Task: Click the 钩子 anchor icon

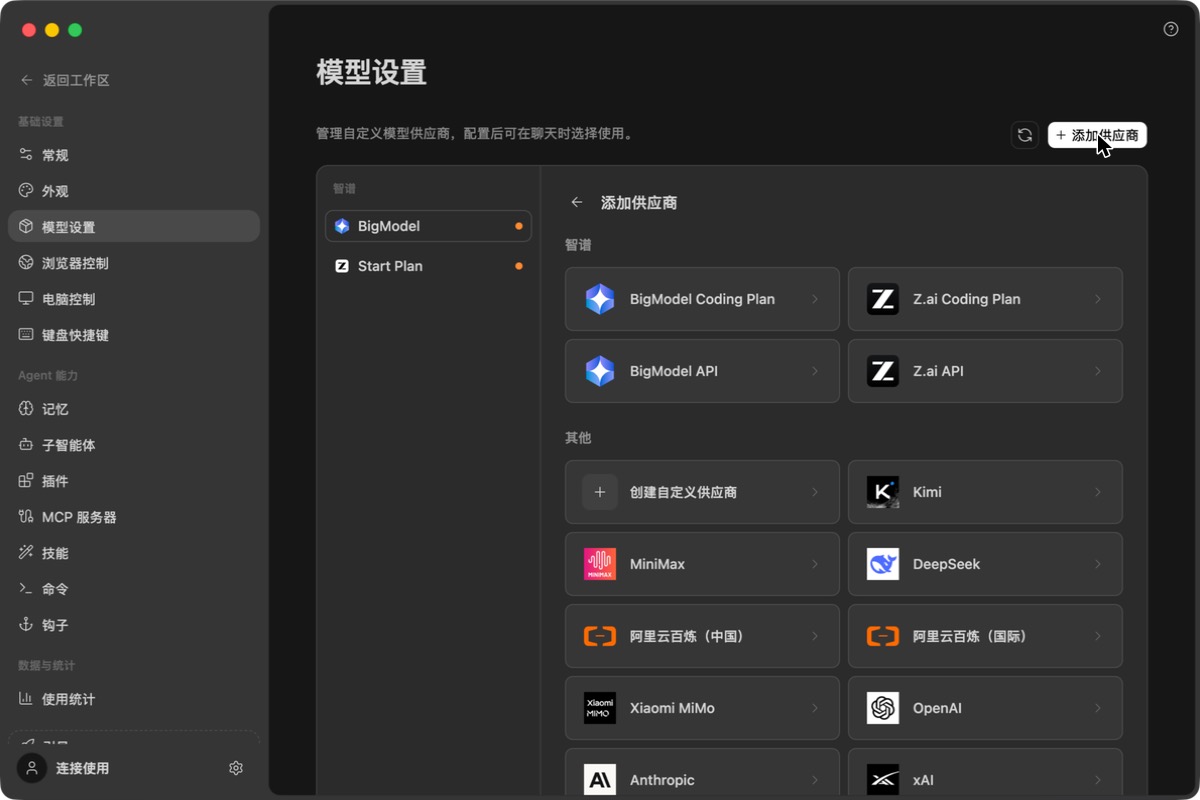Action: (x=26, y=625)
